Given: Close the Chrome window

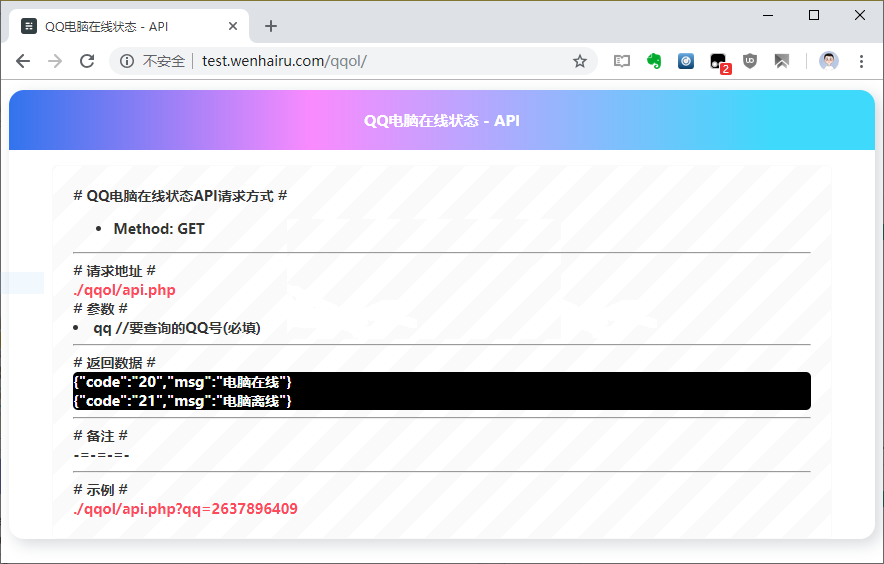Looking at the screenshot, I should (859, 15).
